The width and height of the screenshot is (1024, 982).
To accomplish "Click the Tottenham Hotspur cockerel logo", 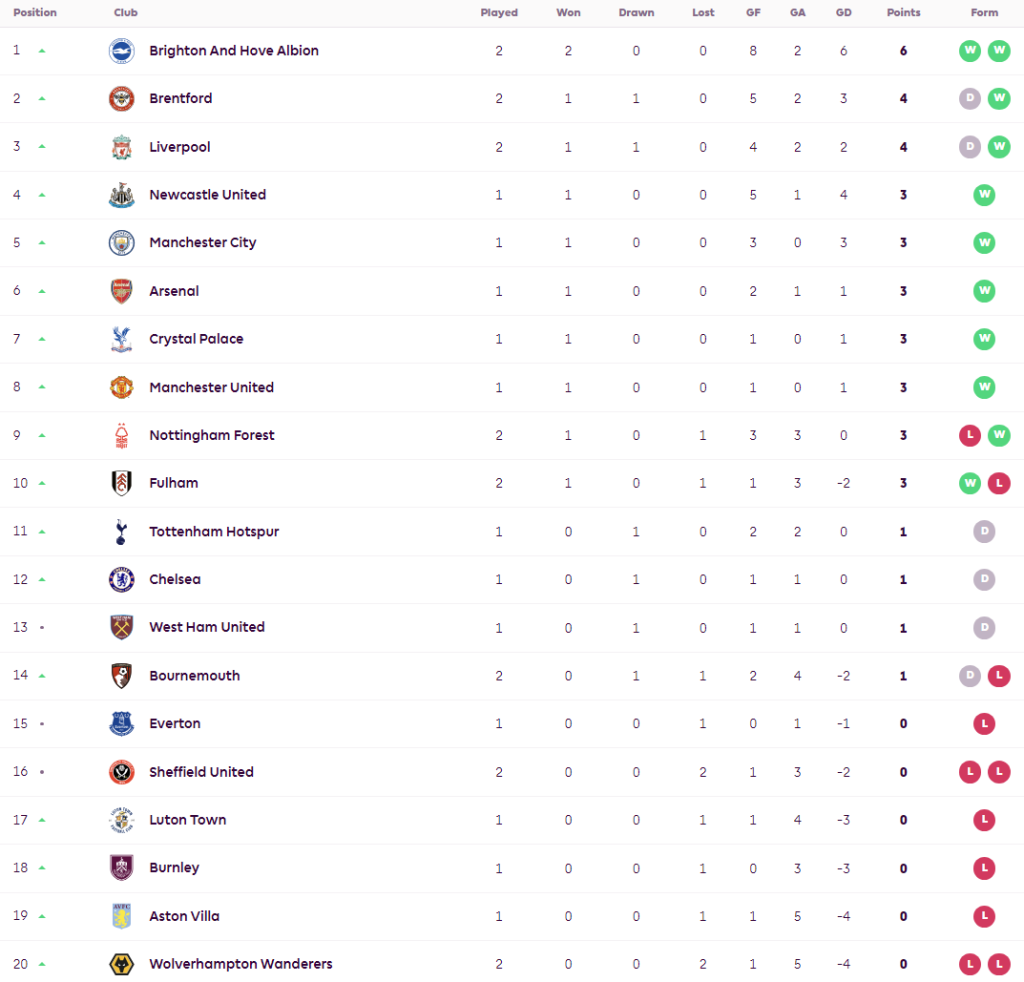I will pos(121,532).
